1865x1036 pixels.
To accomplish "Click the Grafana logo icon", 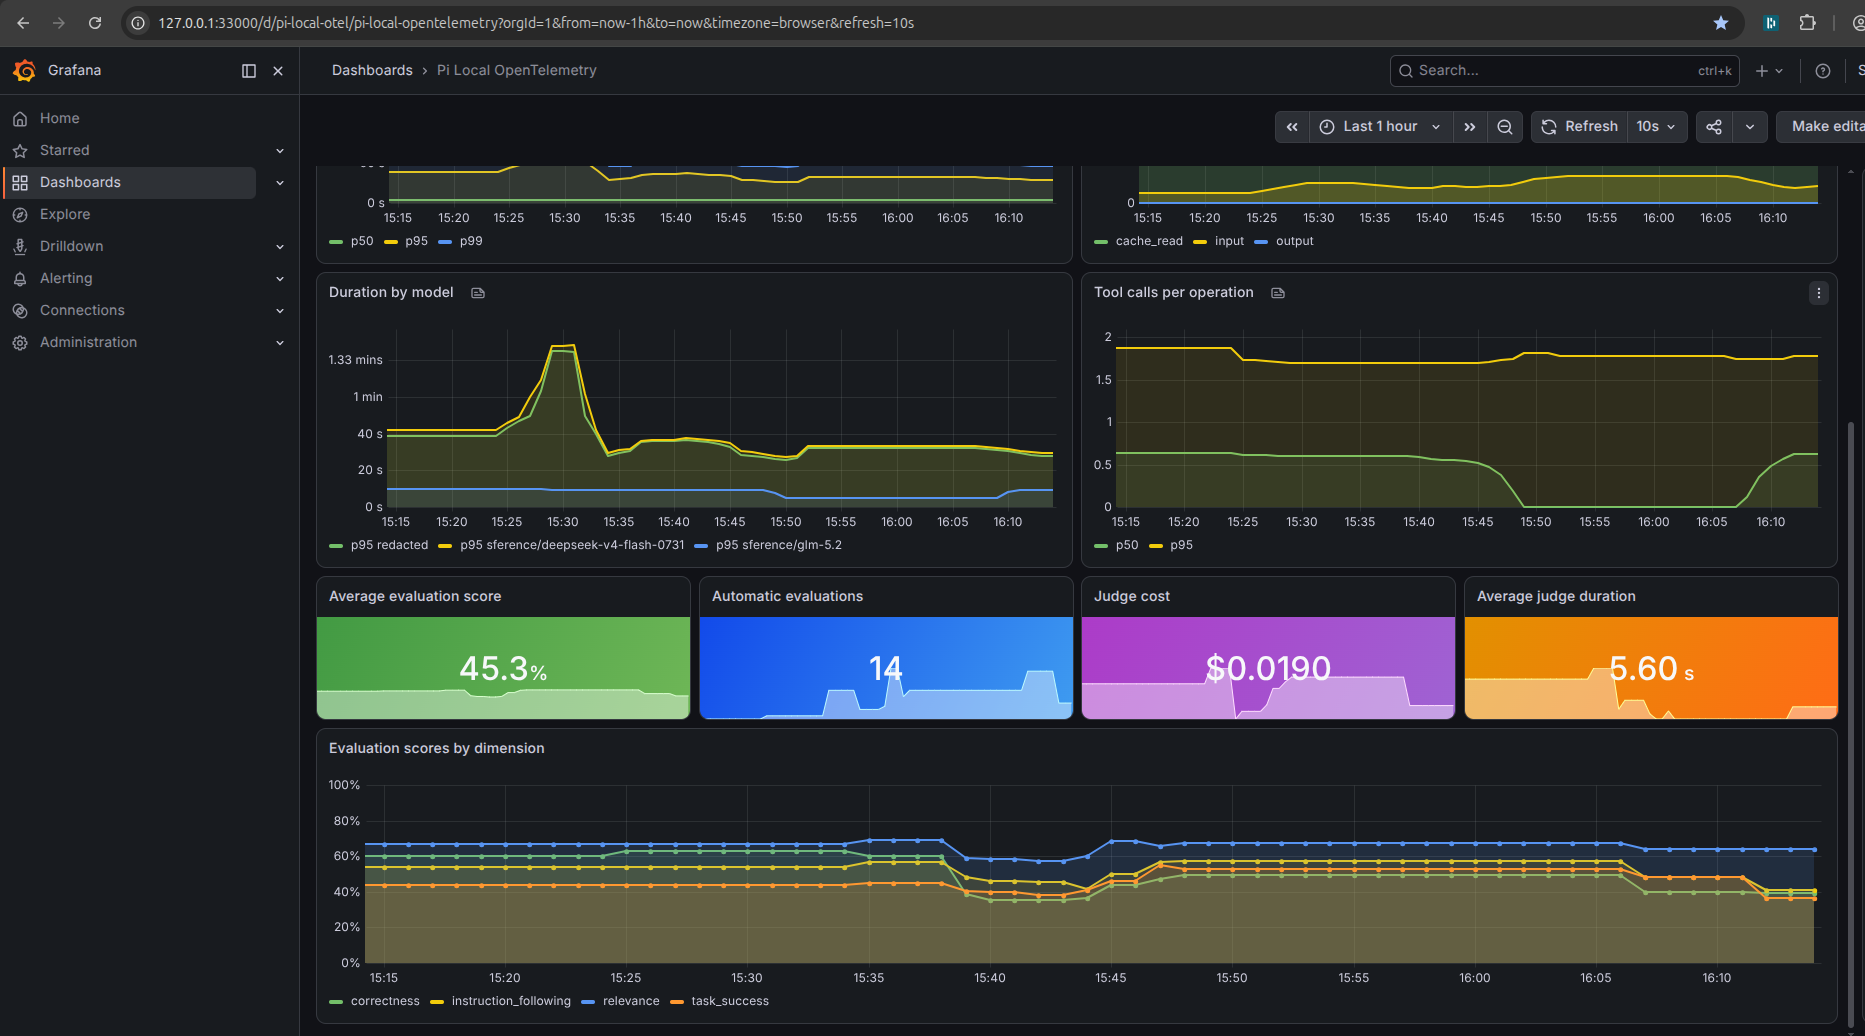I will tap(24, 71).
